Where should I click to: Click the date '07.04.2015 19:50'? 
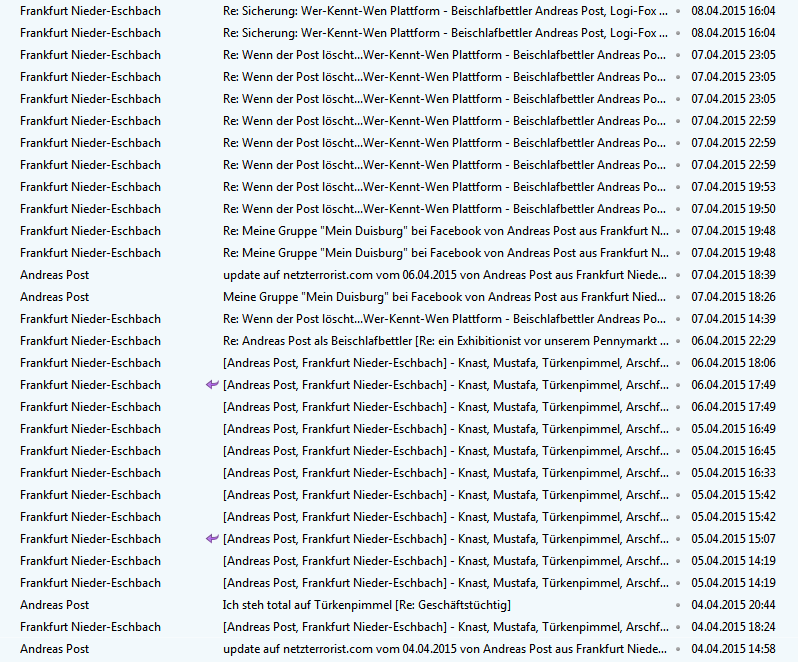pyautogui.click(x=733, y=209)
